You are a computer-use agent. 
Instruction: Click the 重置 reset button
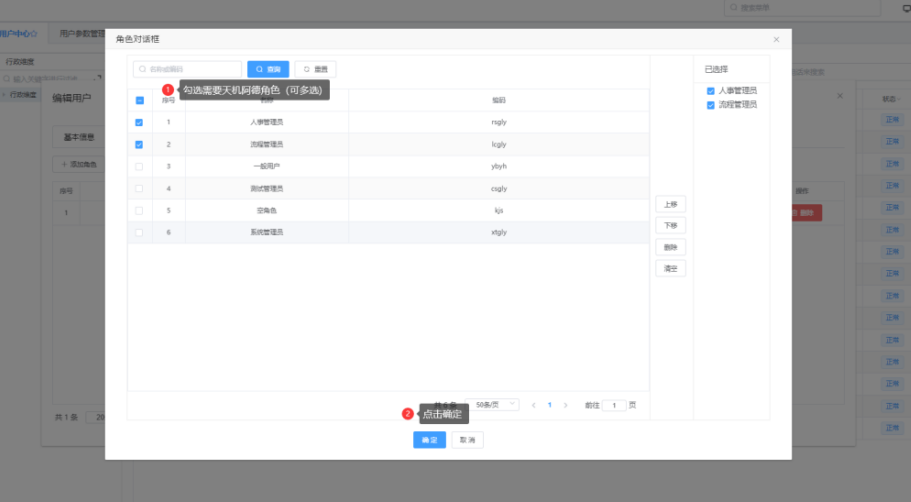click(315, 69)
